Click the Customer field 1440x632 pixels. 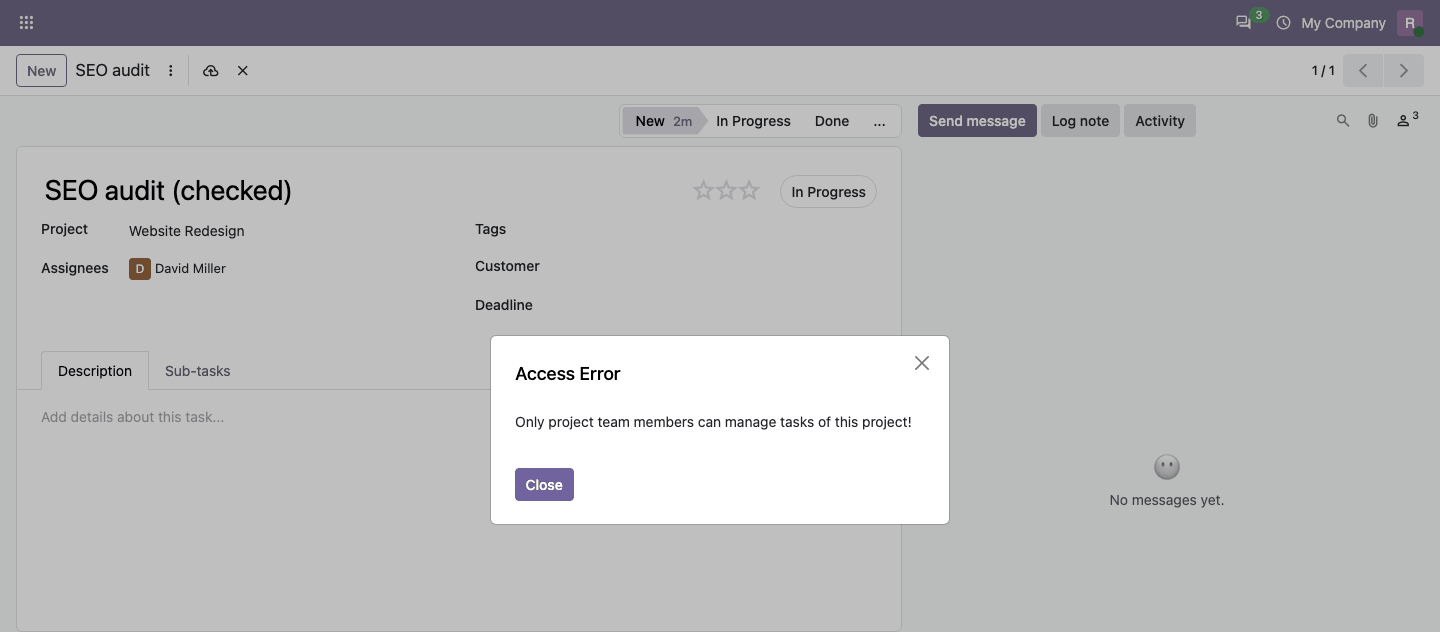point(718,267)
